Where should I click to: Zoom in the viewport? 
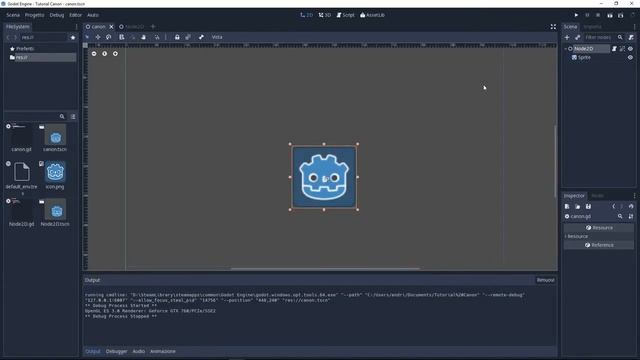point(115,53)
